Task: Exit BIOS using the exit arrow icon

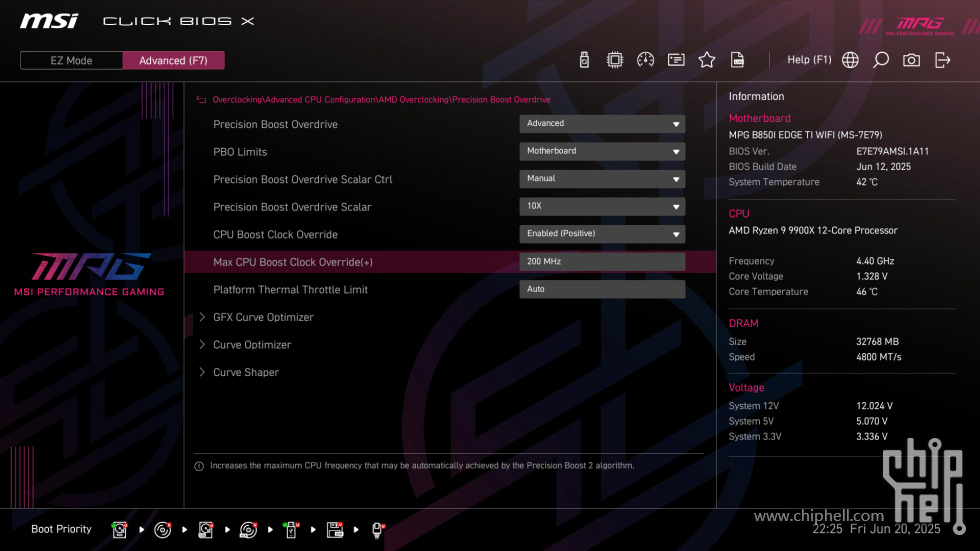Action: click(x=942, y=60)
